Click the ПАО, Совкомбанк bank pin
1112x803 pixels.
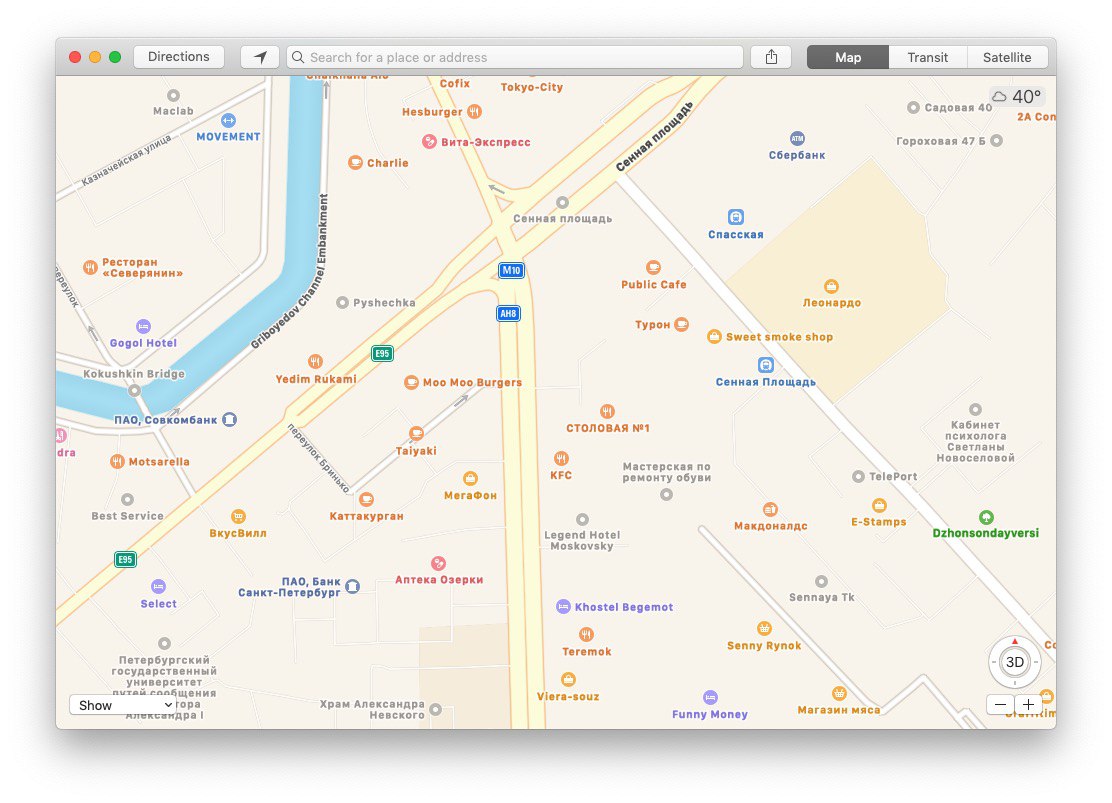click(x=229, y=419)
